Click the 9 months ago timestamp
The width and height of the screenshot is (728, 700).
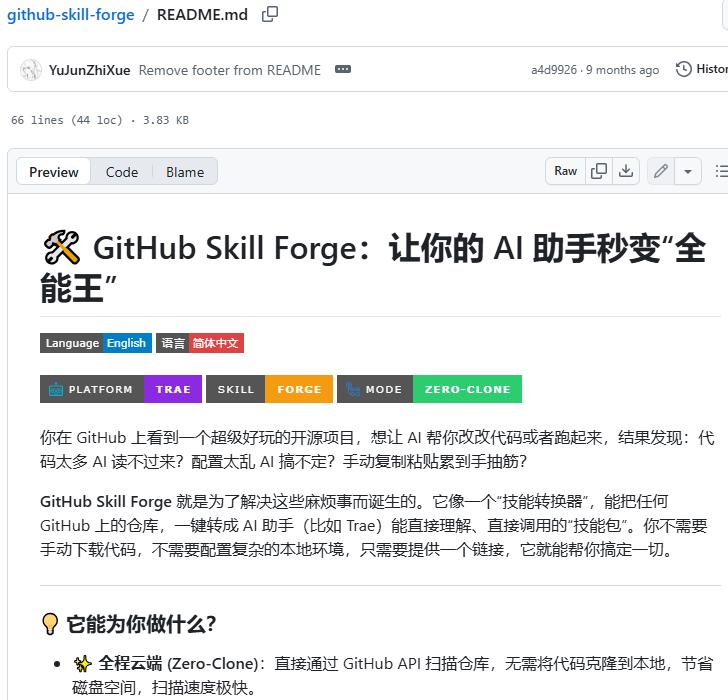coord(622,70)
